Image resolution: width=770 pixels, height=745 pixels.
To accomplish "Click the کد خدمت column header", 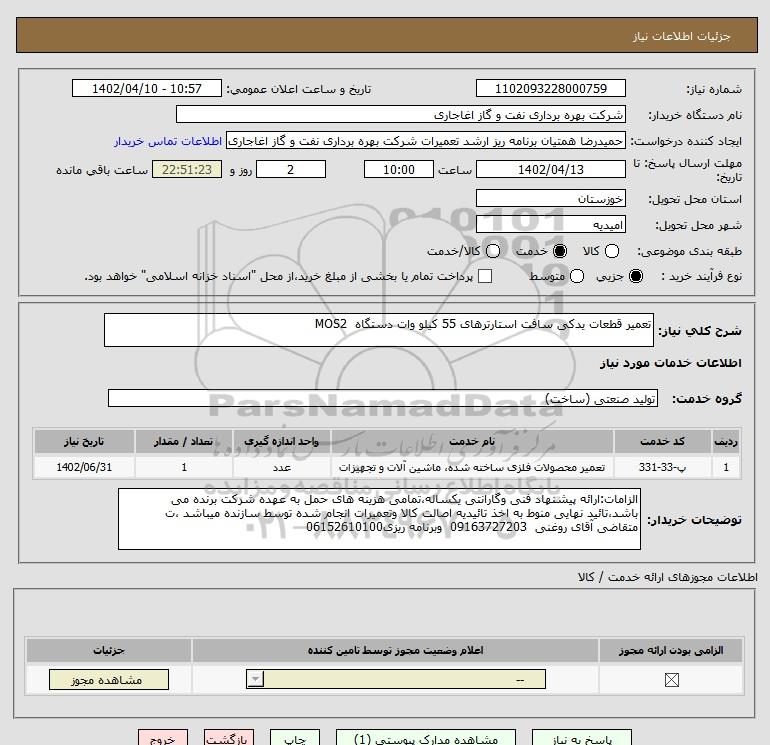I will pyautogui.click(x=662, y=441).
